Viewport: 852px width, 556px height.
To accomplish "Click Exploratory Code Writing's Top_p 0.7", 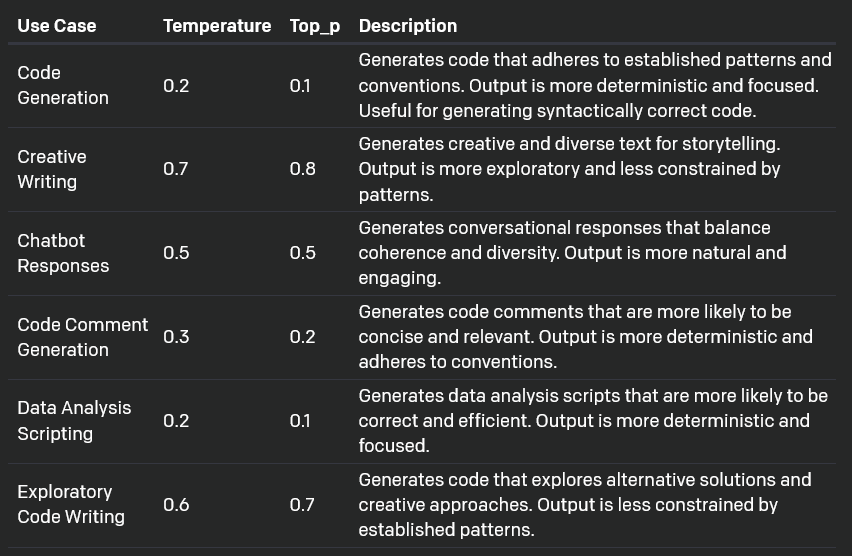I will (302, 505).
